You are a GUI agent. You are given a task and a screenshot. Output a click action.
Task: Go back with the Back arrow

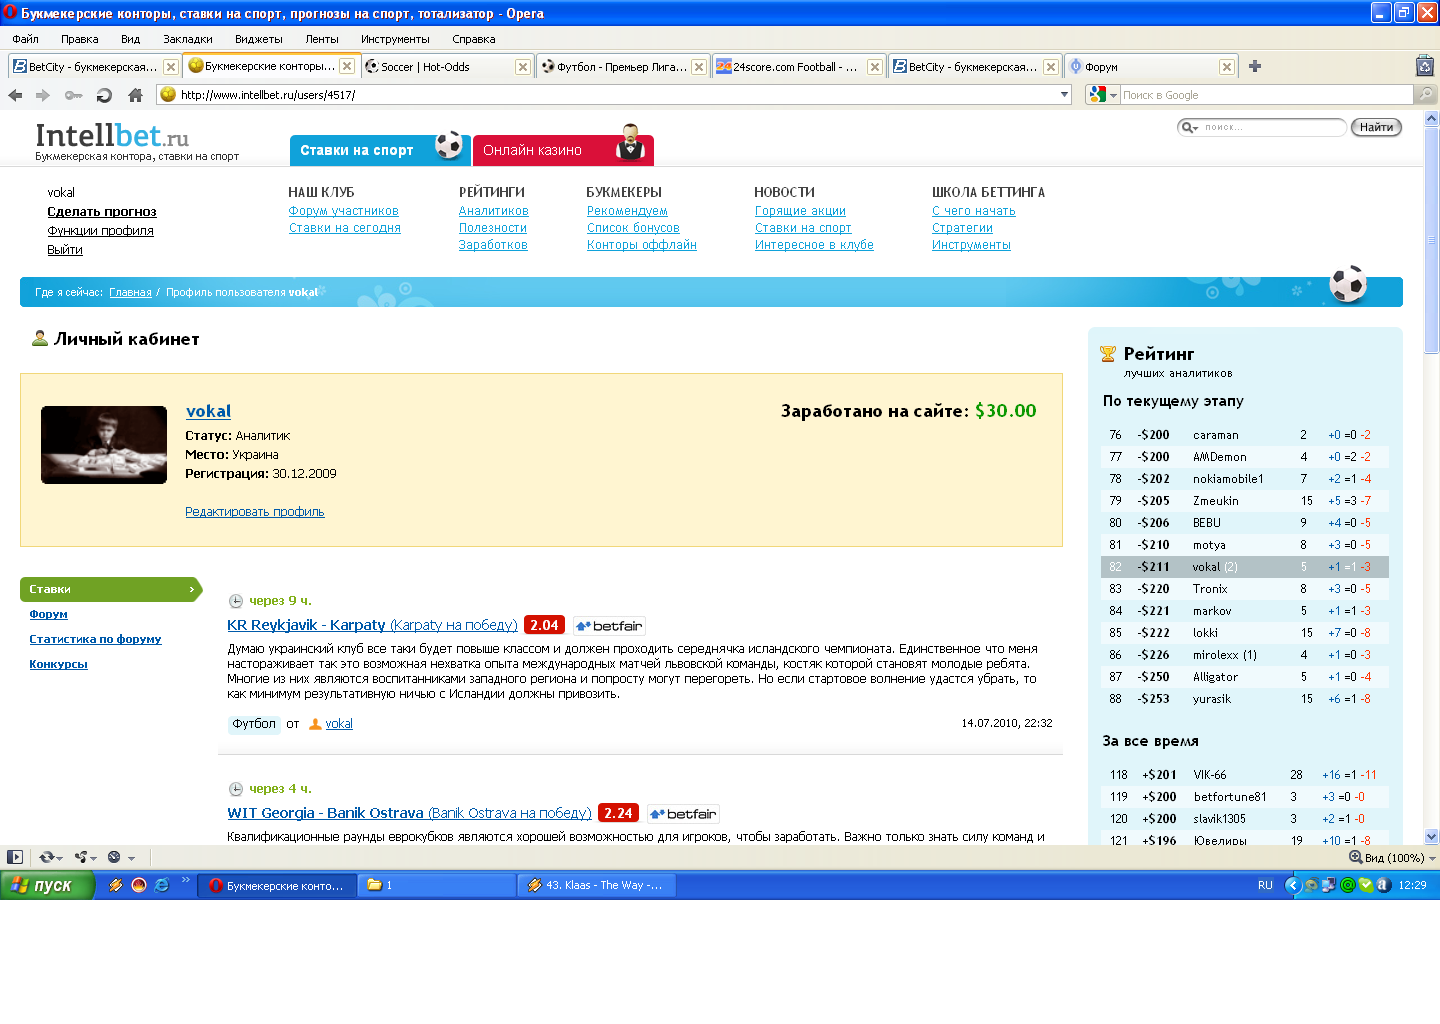pyautogui.click(x=15, y=95)
